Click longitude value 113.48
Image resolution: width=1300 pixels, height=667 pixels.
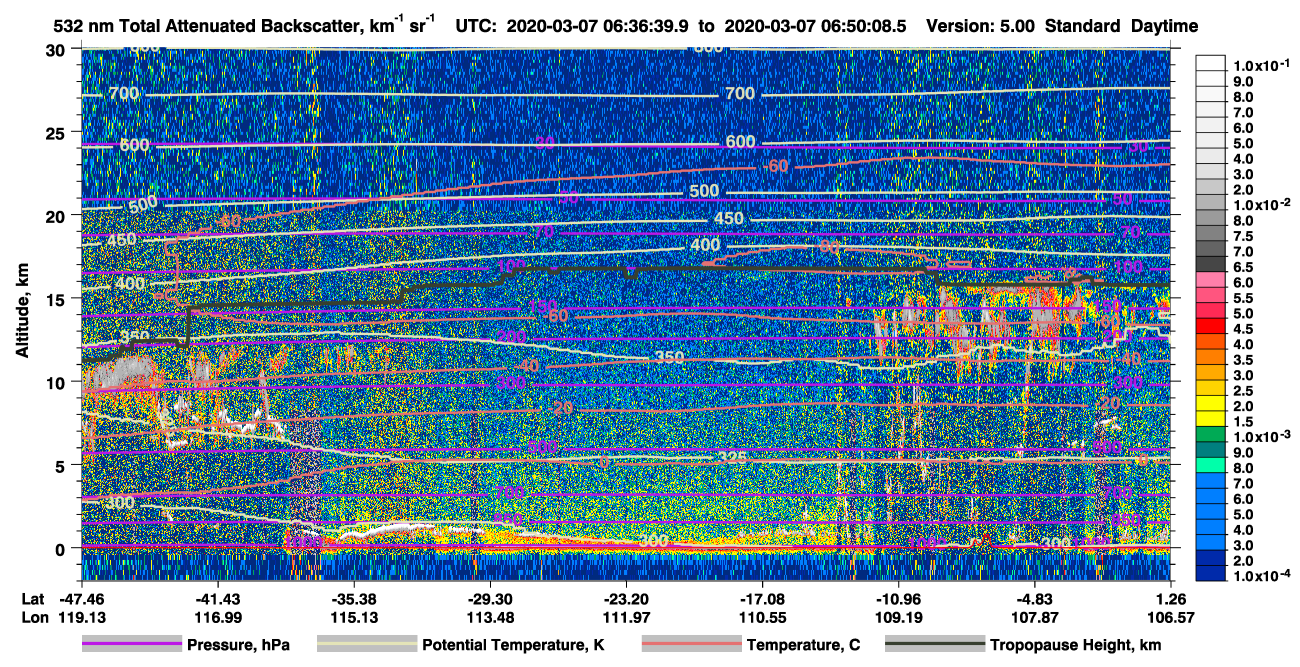click(490, 617)
